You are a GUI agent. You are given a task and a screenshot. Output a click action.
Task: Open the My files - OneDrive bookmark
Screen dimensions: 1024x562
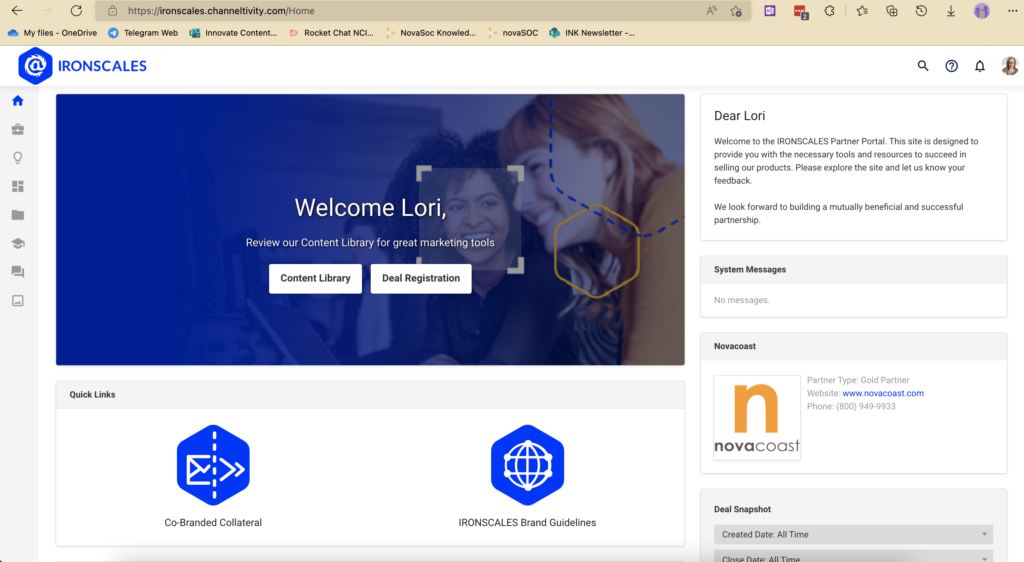52,33
